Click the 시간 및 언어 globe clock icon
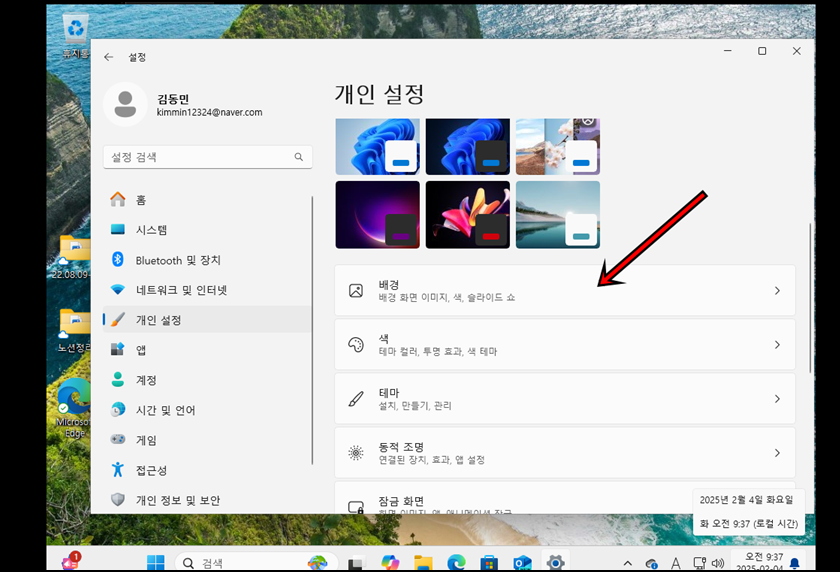The height and width of the screenshot is (572, 840). tap(118, 410)
